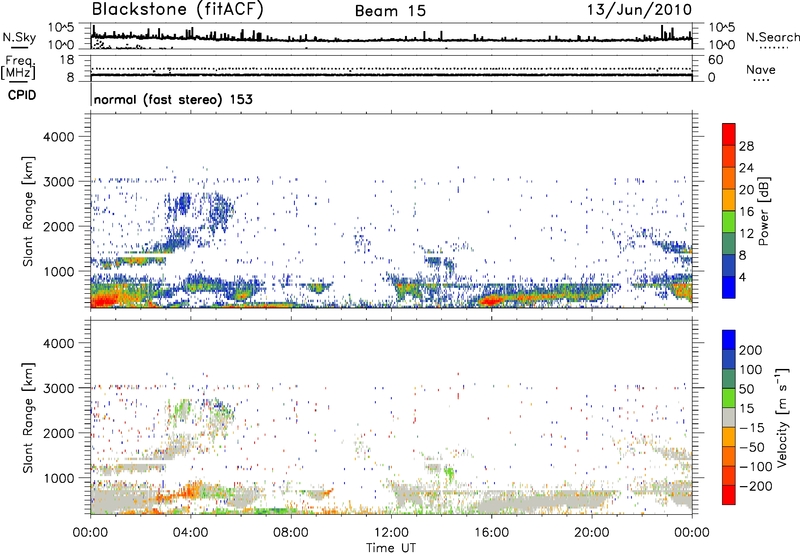This screenshot has height=554, width=800.
Task: Click the "12:00" time tick label
Action: (x=390, y=533)
